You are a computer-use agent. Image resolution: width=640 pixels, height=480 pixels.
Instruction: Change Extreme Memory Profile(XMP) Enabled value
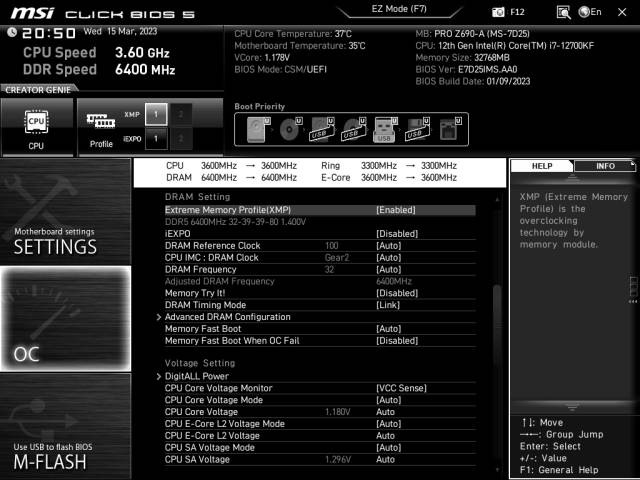(396, 210)
